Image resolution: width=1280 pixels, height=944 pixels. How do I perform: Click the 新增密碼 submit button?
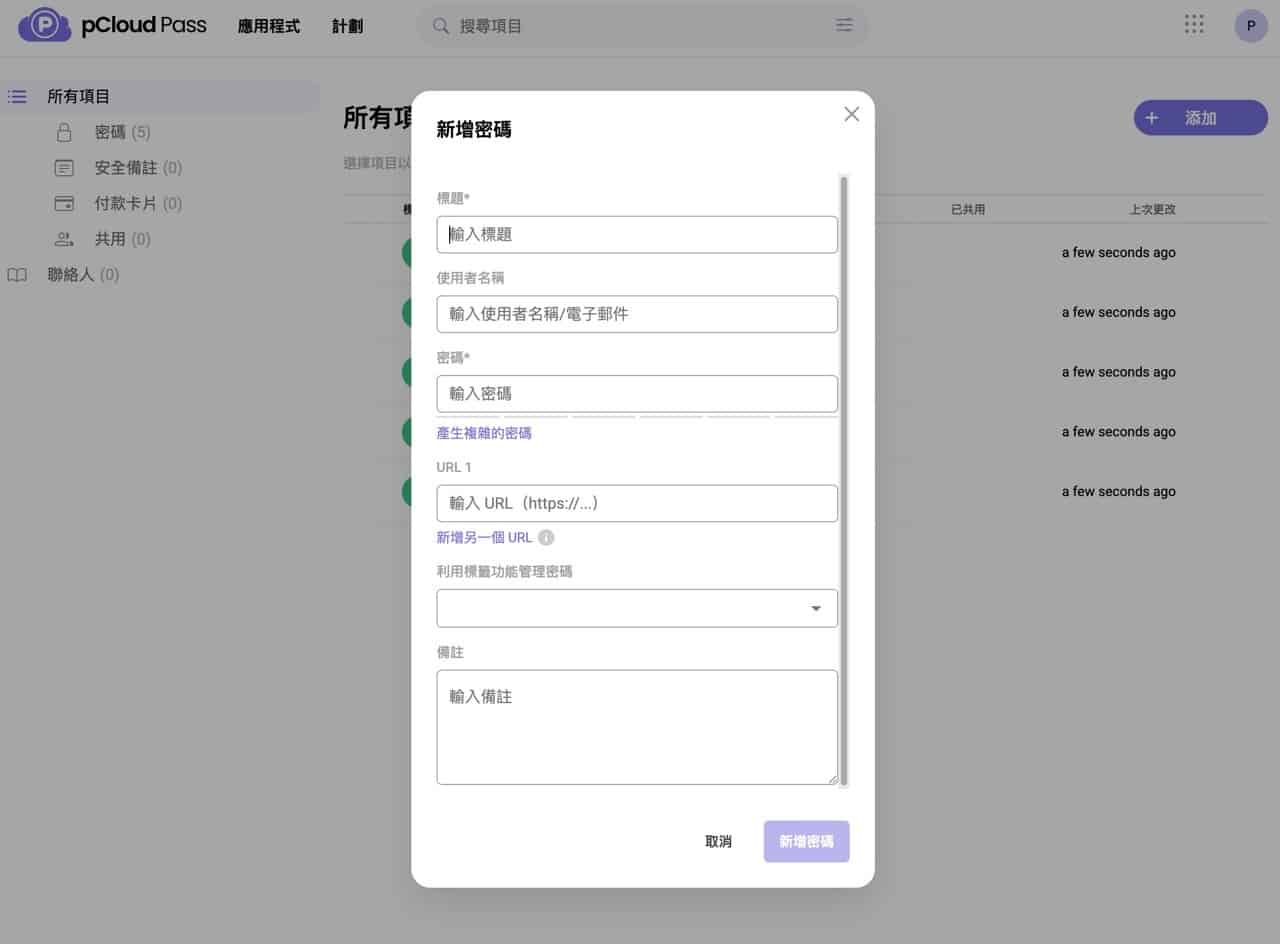click(x=806, y=842)
